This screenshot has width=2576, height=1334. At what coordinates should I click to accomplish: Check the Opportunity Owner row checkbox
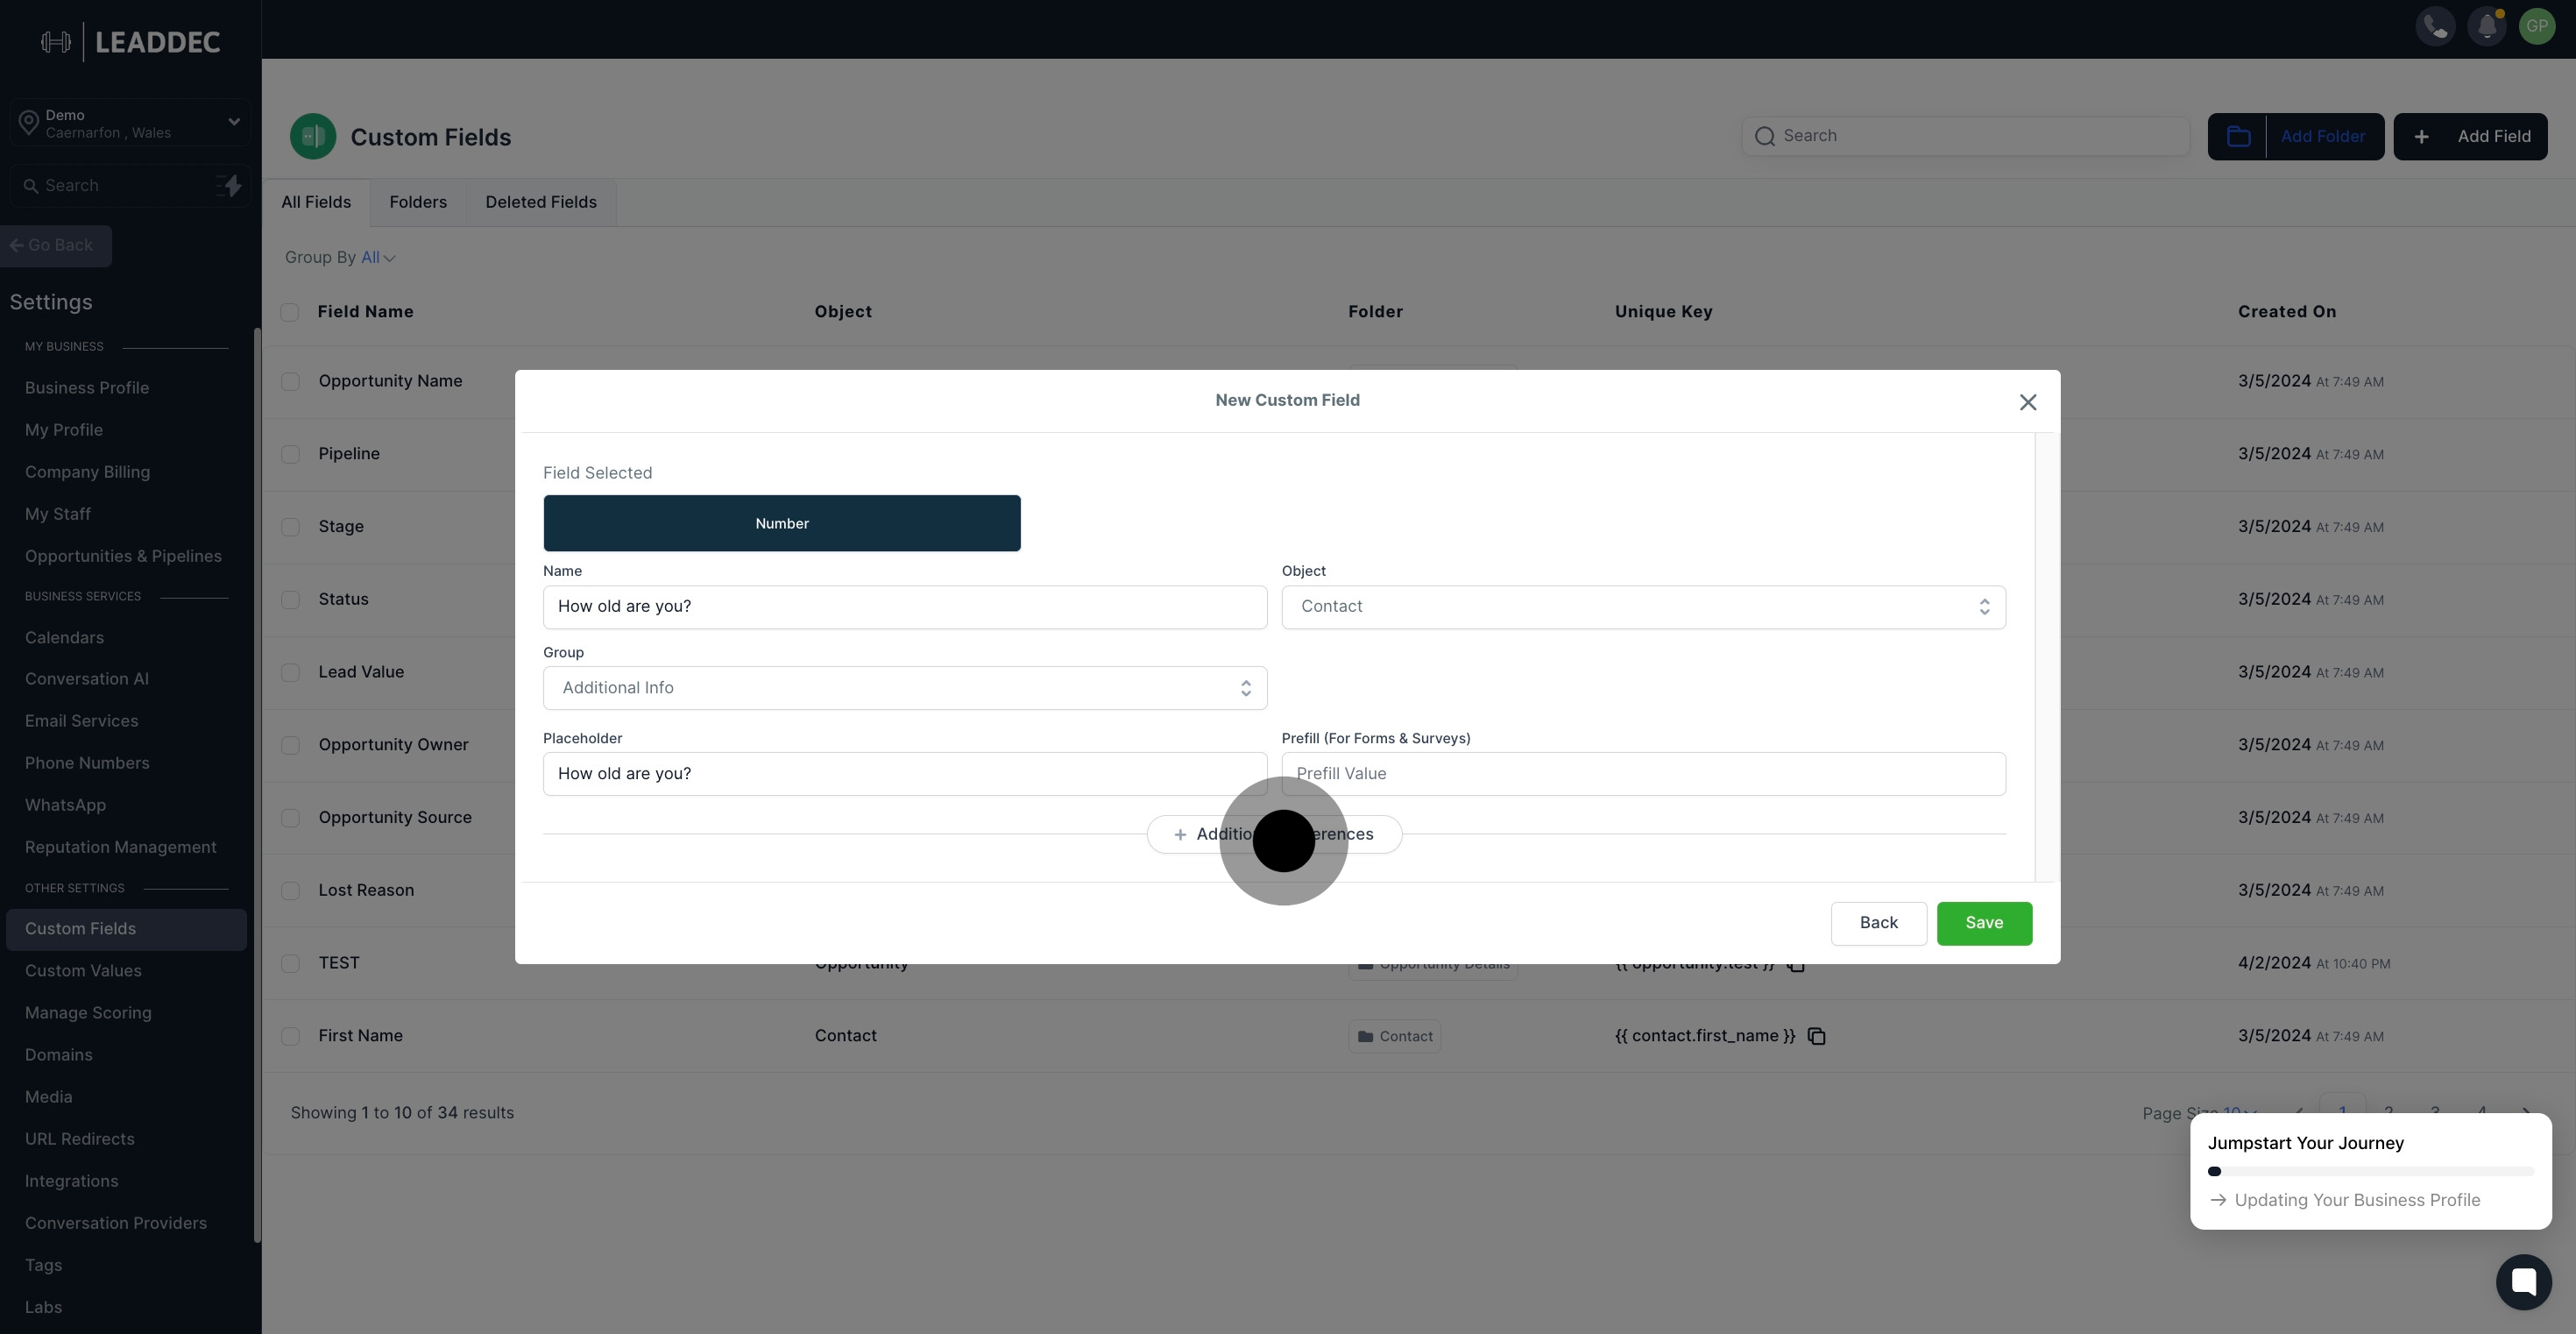coord(290,745)
